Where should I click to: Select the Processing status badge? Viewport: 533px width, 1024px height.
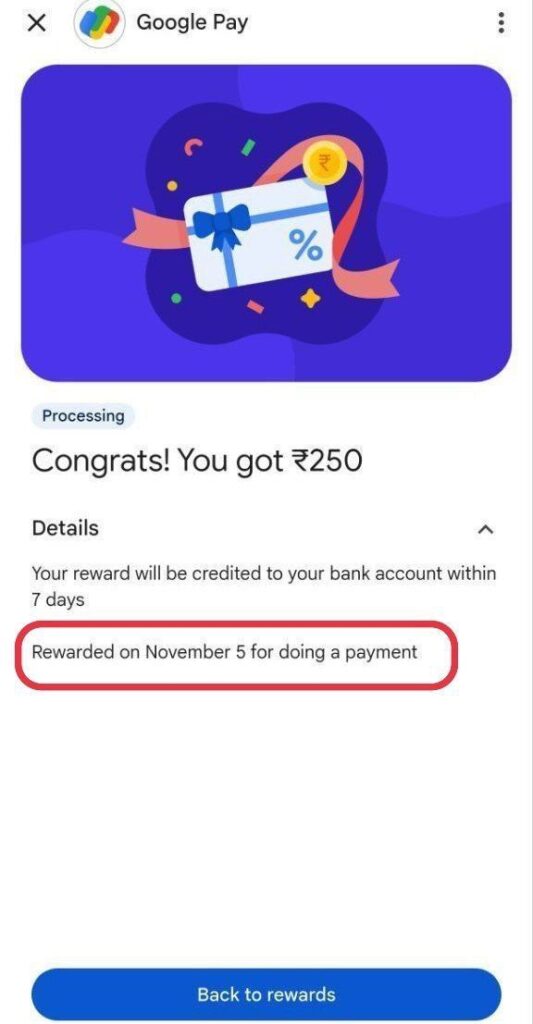point(83,416)
